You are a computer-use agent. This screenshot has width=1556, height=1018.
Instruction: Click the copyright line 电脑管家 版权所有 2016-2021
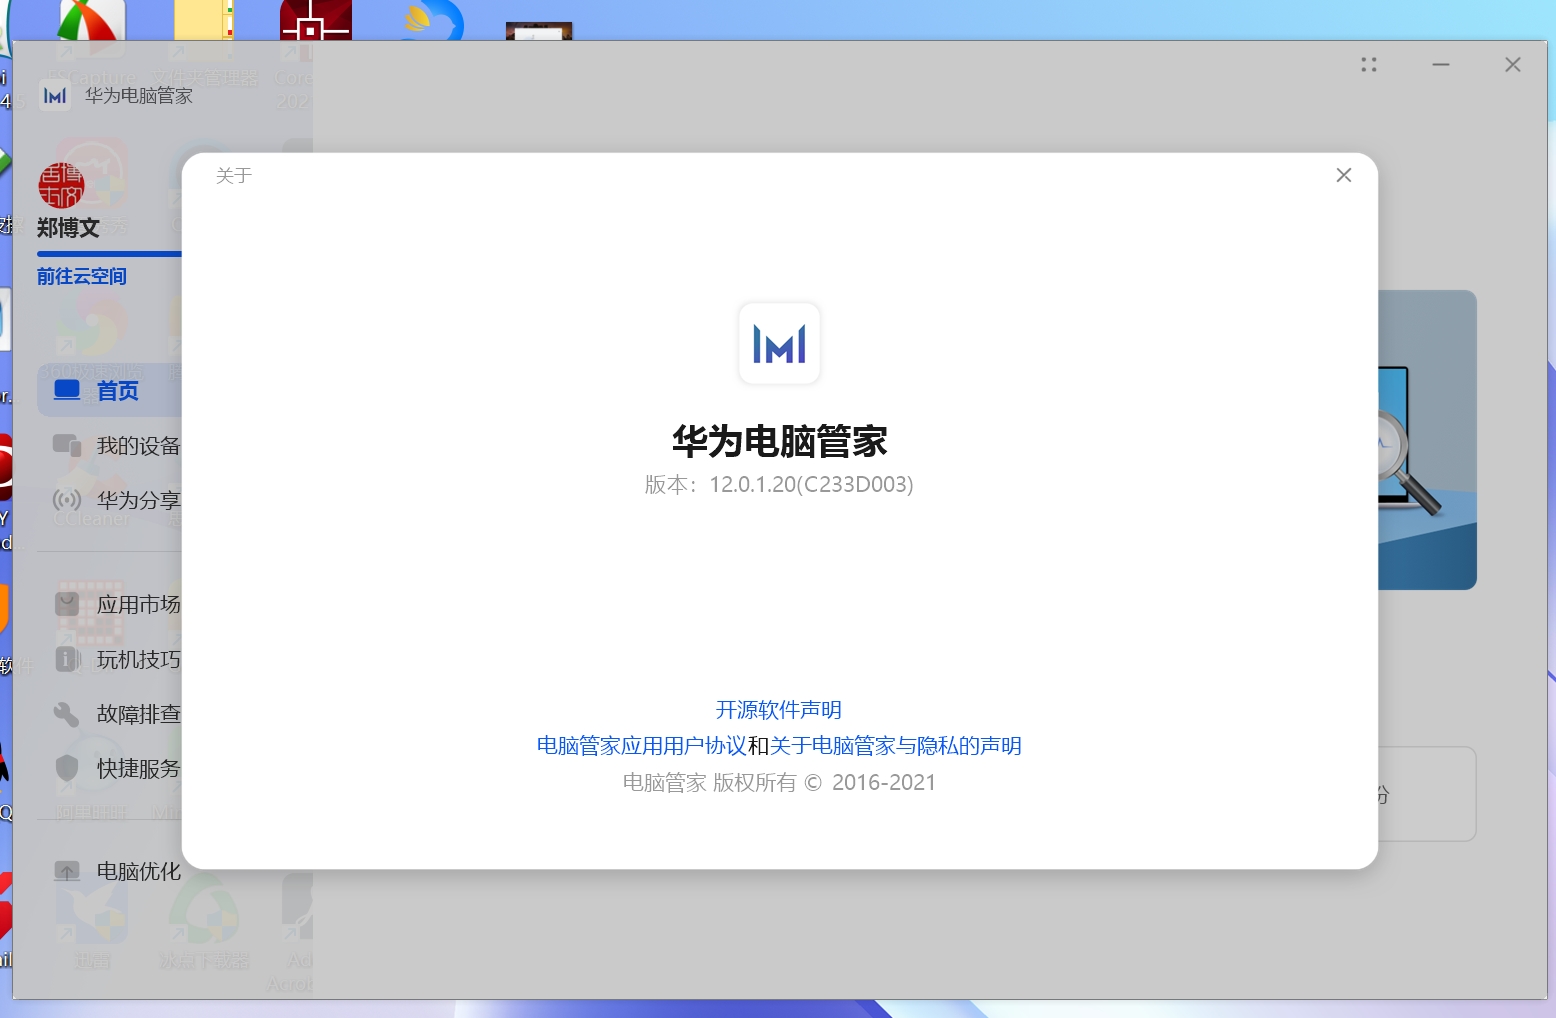[779, 783]
